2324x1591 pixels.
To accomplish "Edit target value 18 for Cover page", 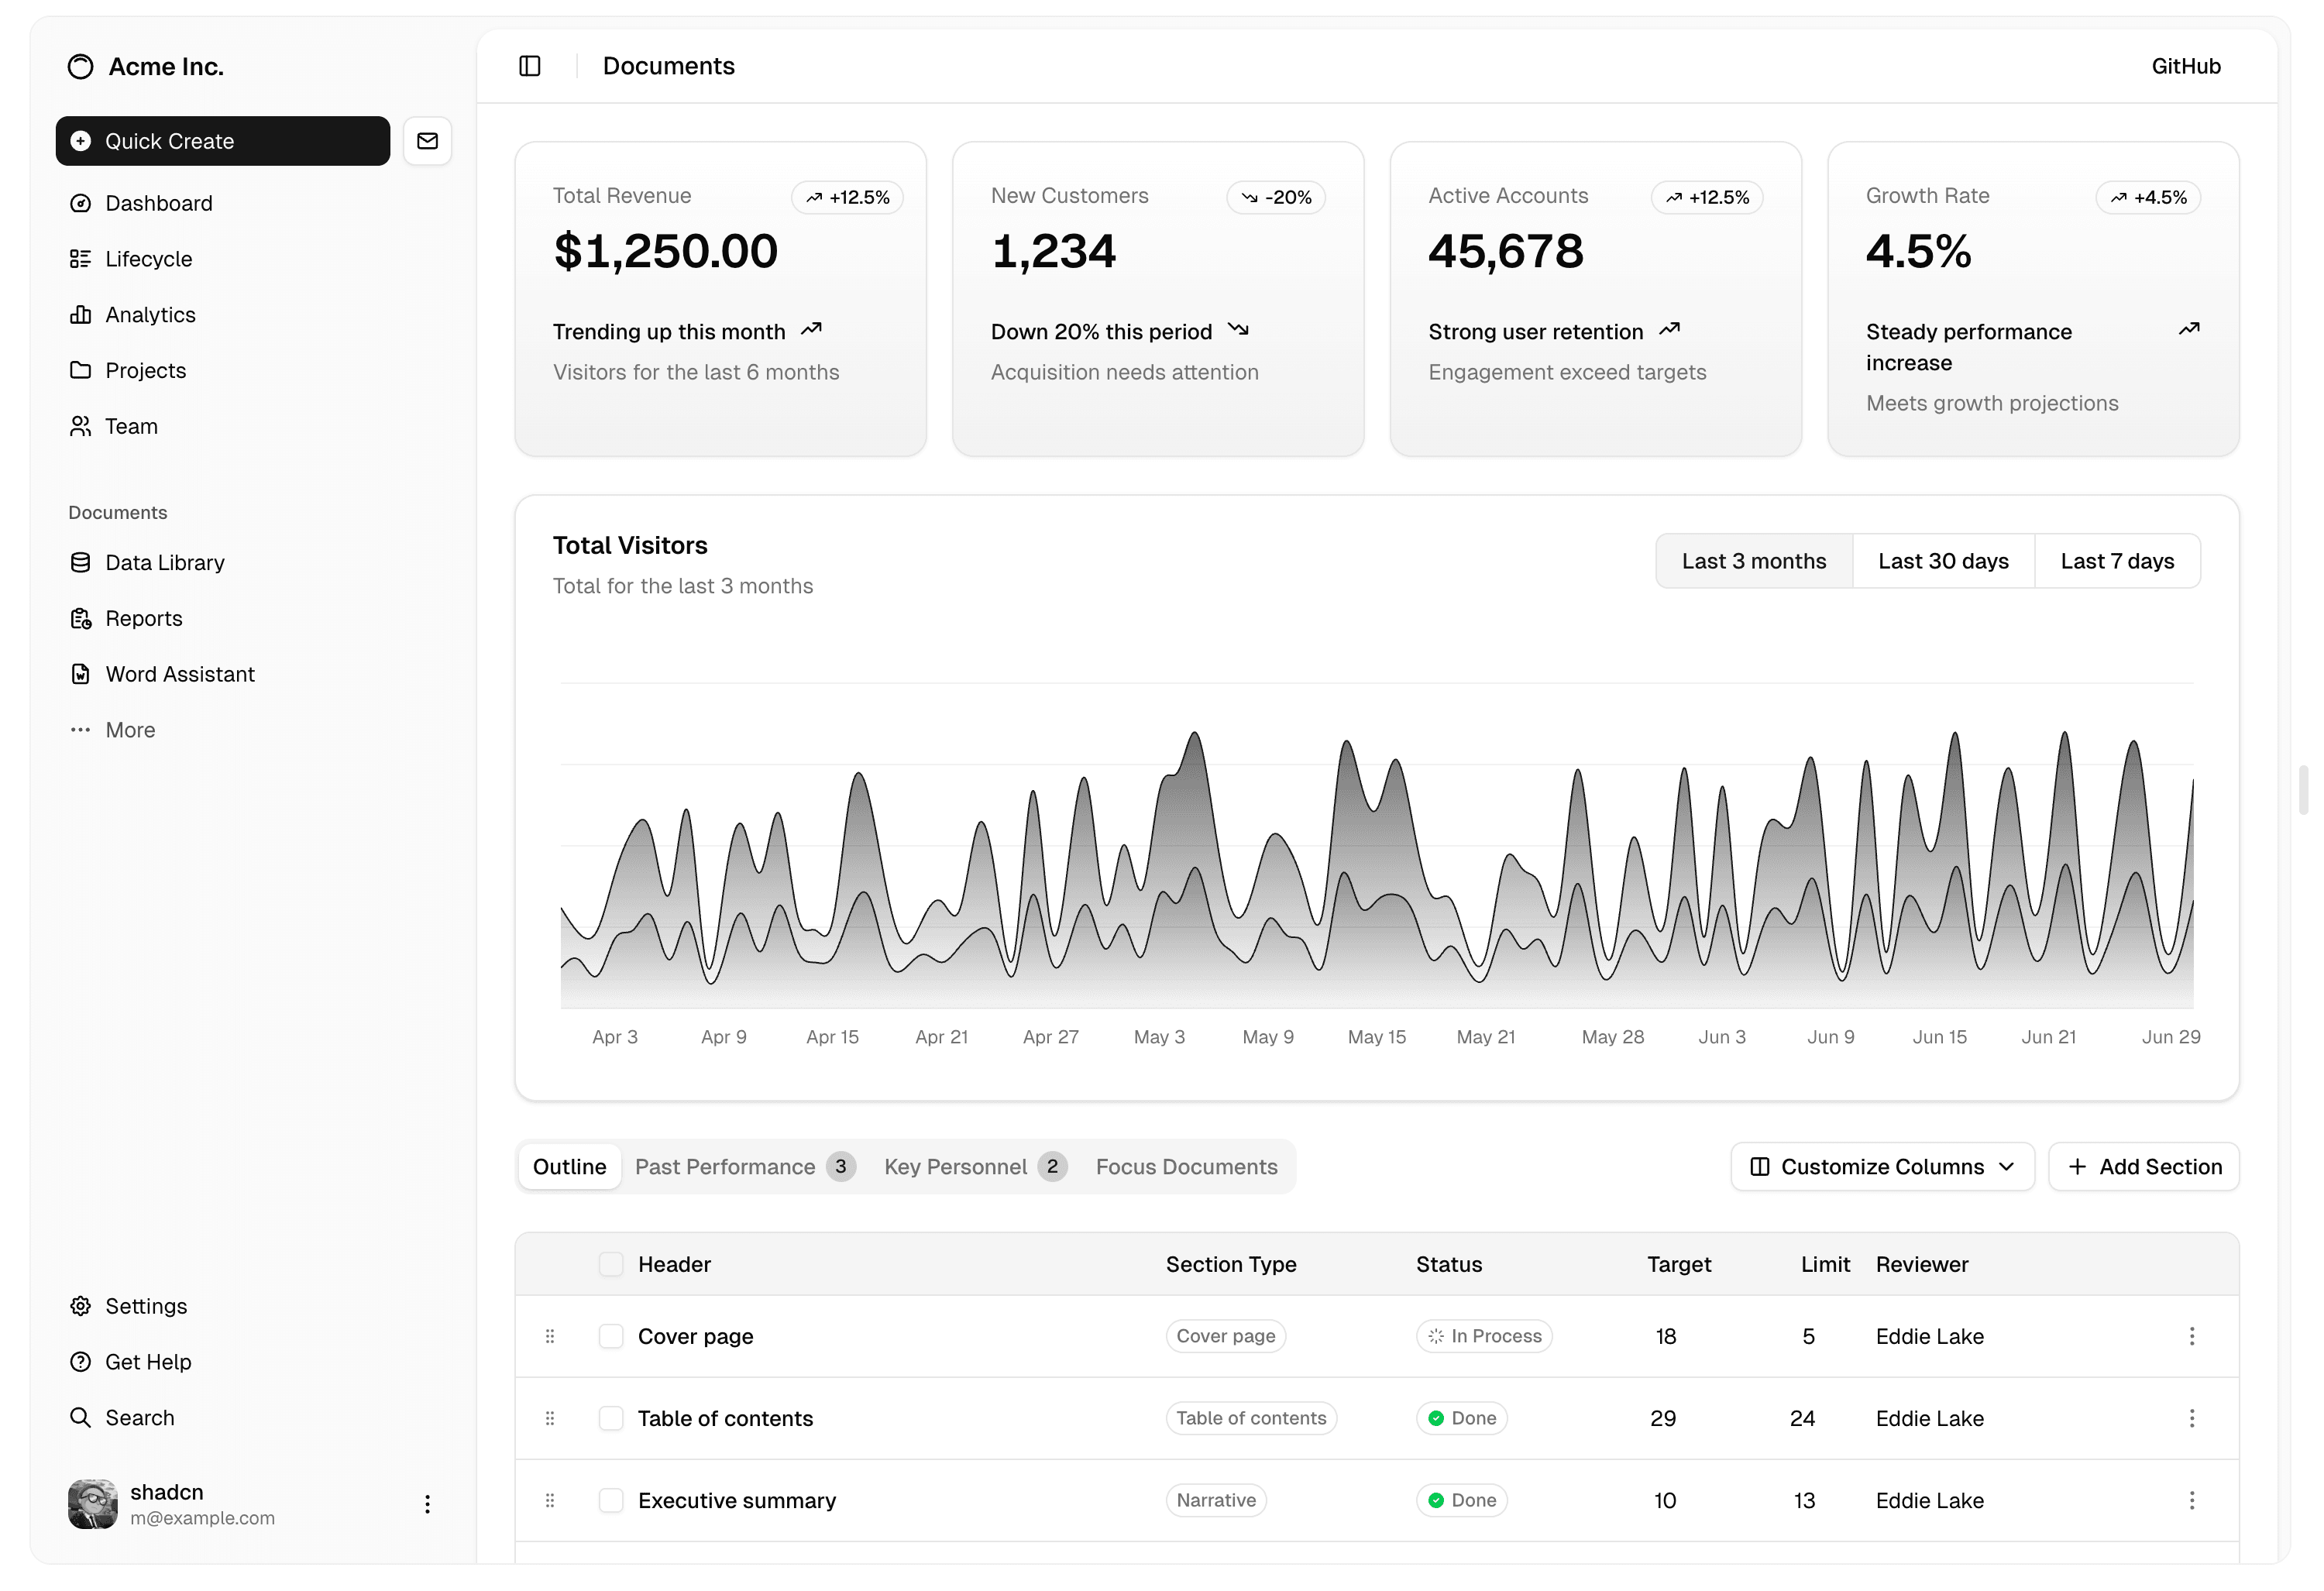I will tap(1665, 1337).
